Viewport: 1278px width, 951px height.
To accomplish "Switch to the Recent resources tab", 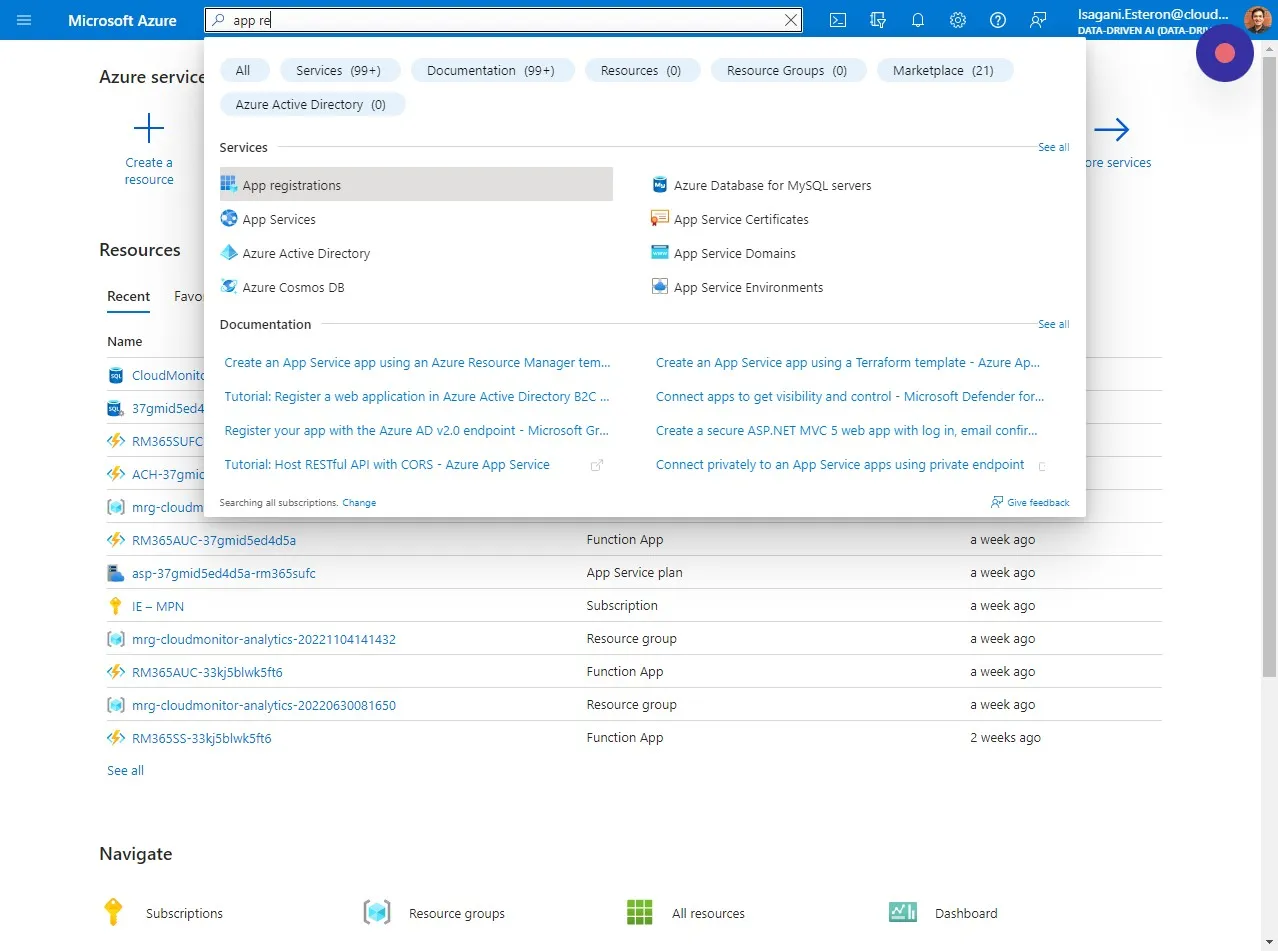I will coord(129,296).
